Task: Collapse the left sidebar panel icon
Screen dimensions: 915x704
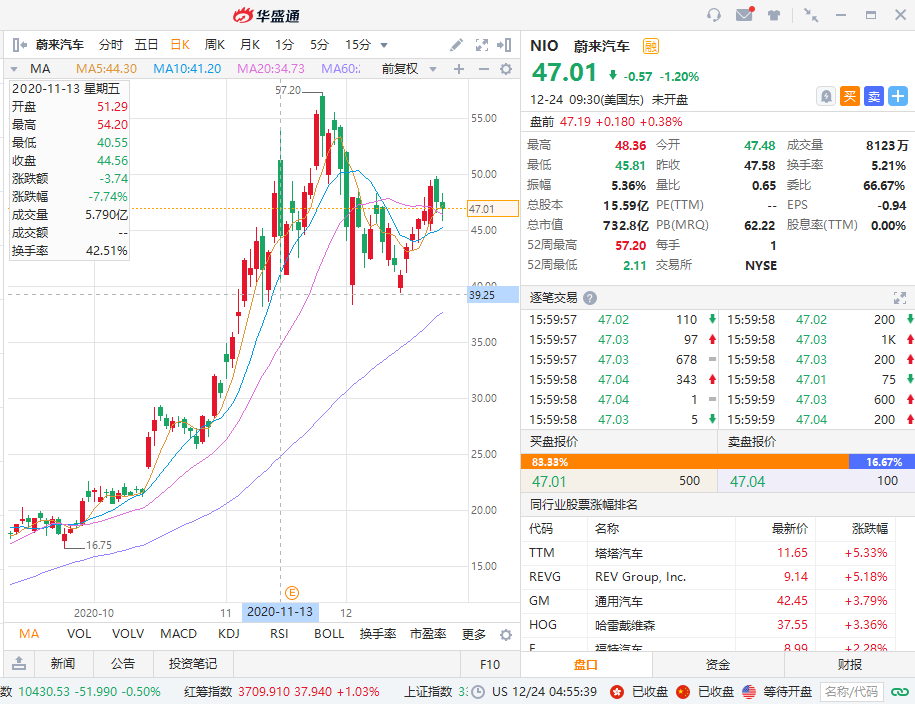Action: (19, 45)
